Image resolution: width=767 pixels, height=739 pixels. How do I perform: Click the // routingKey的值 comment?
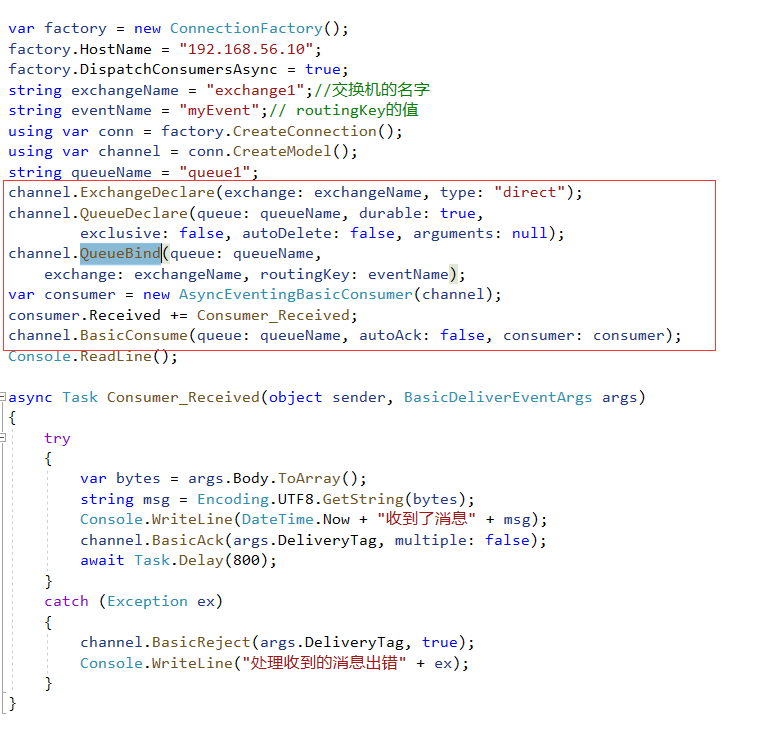(x=344, y=111)
